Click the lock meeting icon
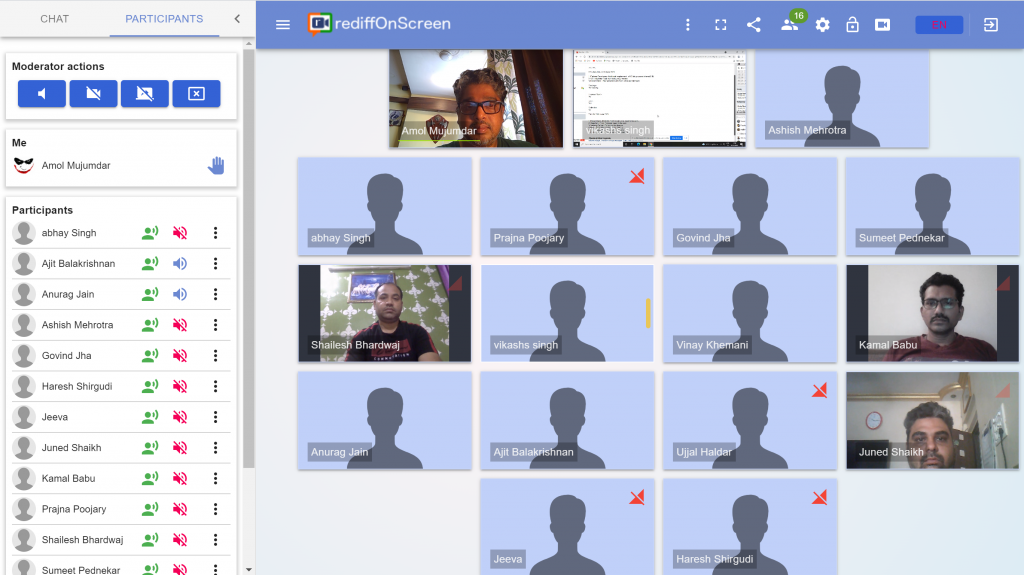The width and height of the screenshot is (1024, 575). (x=852, y=25)
